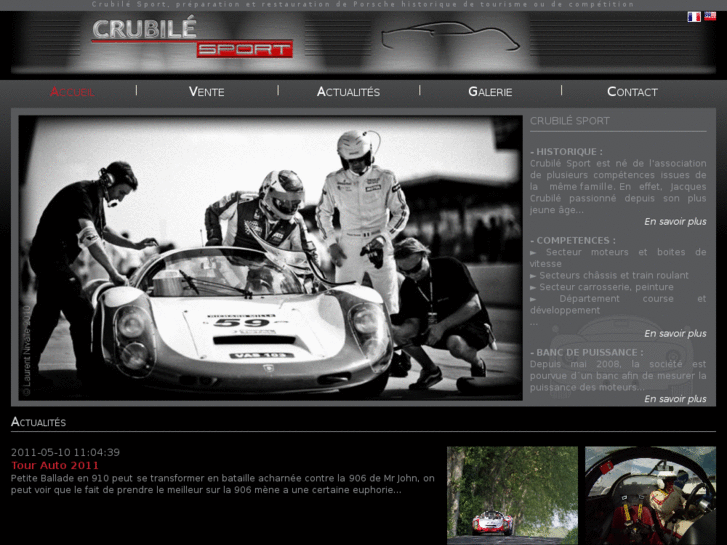Select 'Secteurs châssis et train roulant' entry
Viewport: 727px width, 545px height.
click(609, 276)
